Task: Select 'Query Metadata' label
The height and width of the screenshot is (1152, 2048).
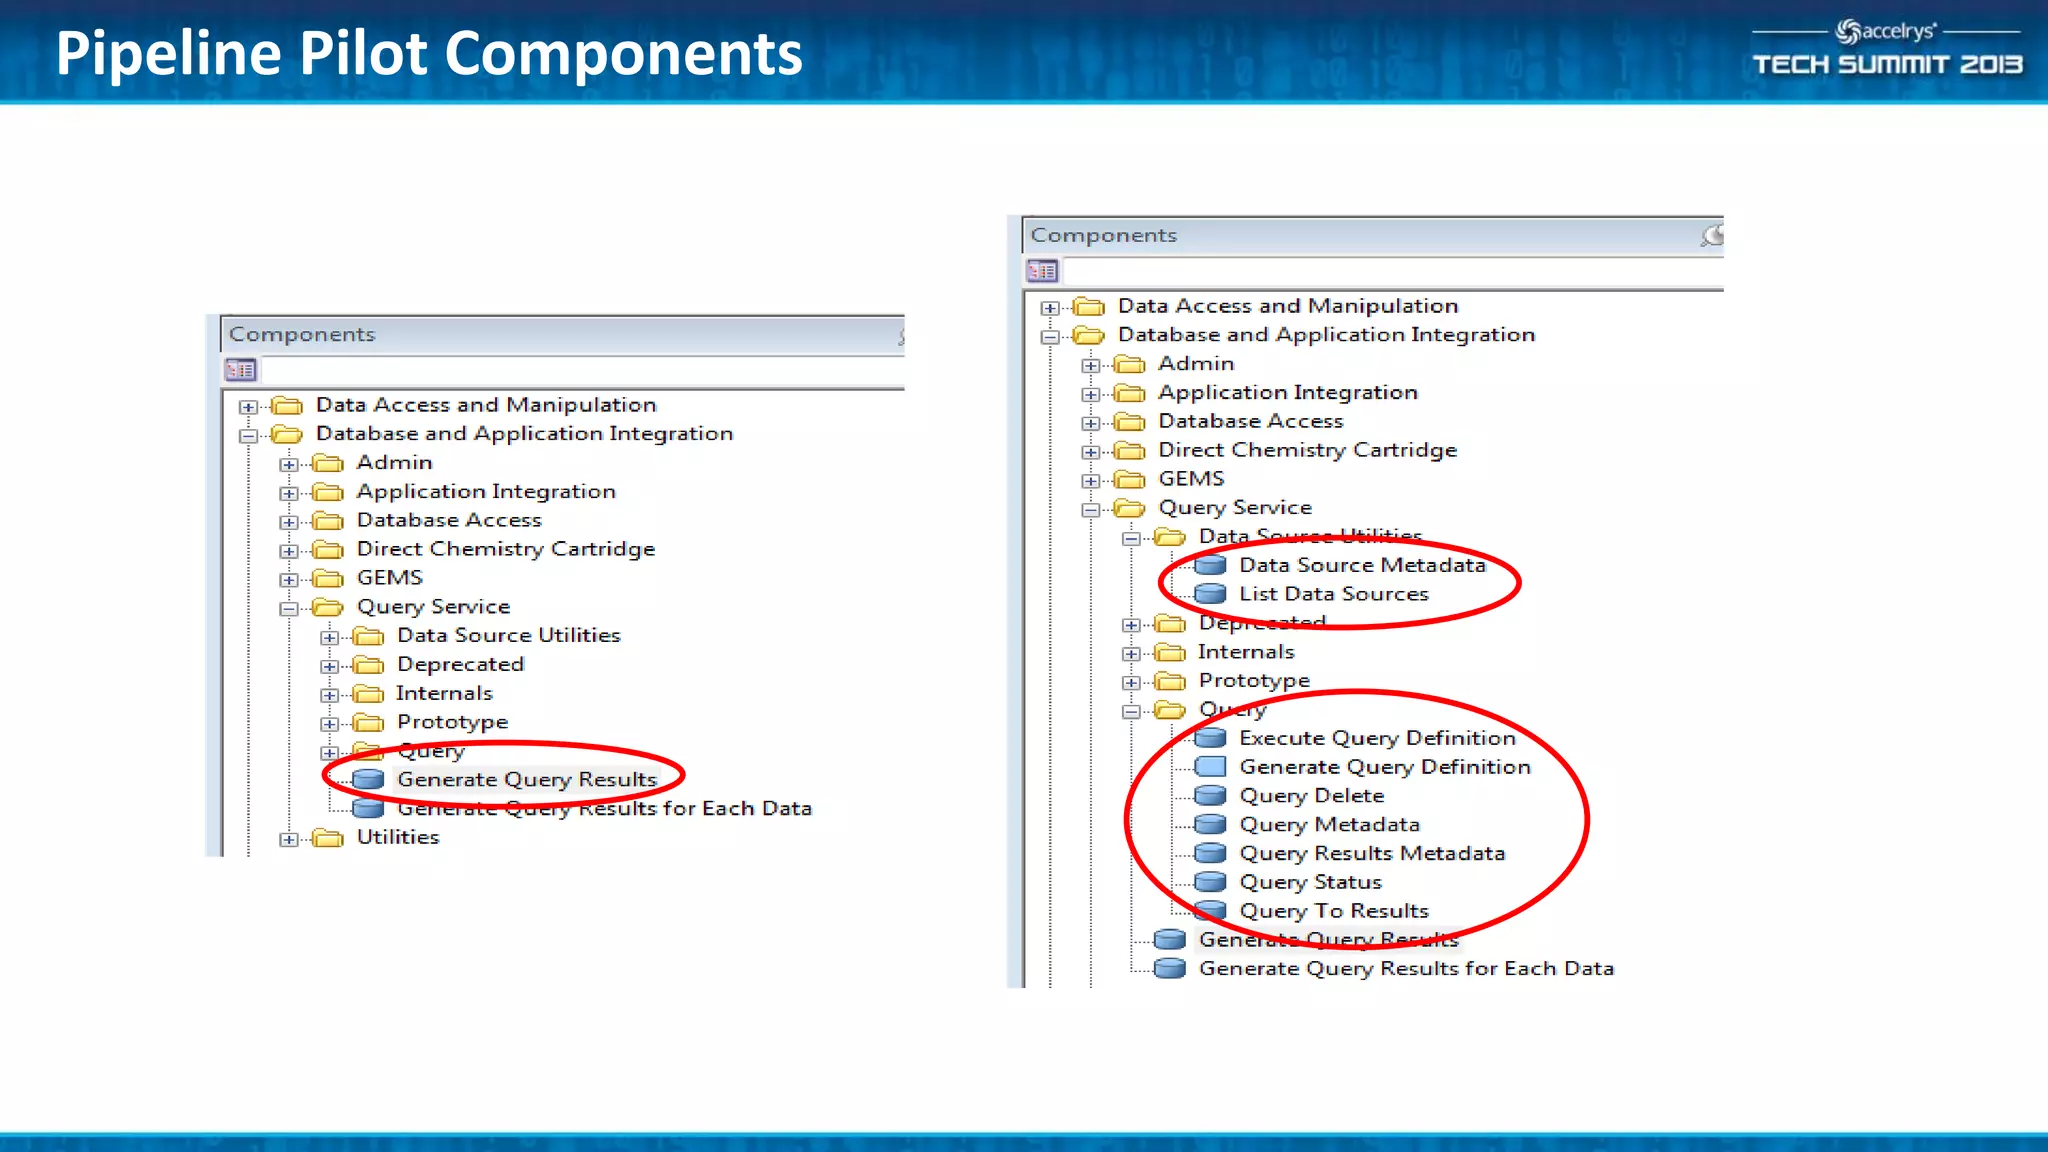Action: click(1330, 825)
